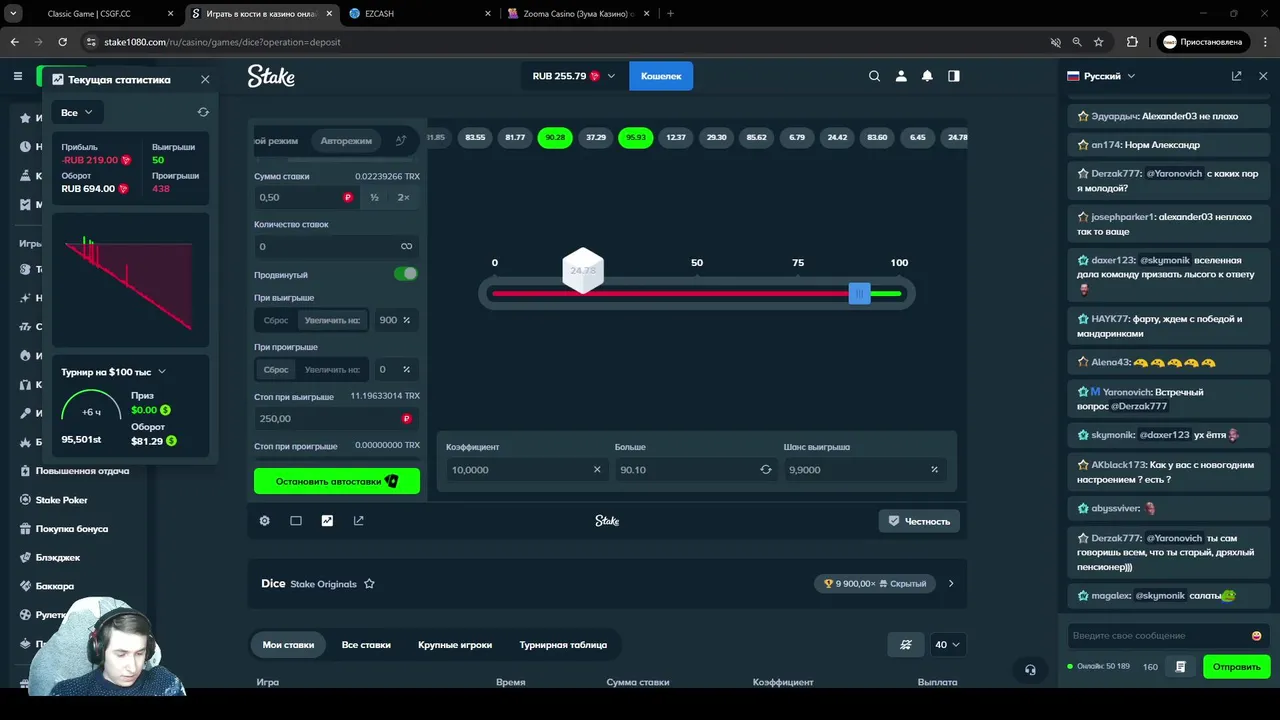Select the Мои ставки tab
This screenshot has width=1280, height=720.
288,645
